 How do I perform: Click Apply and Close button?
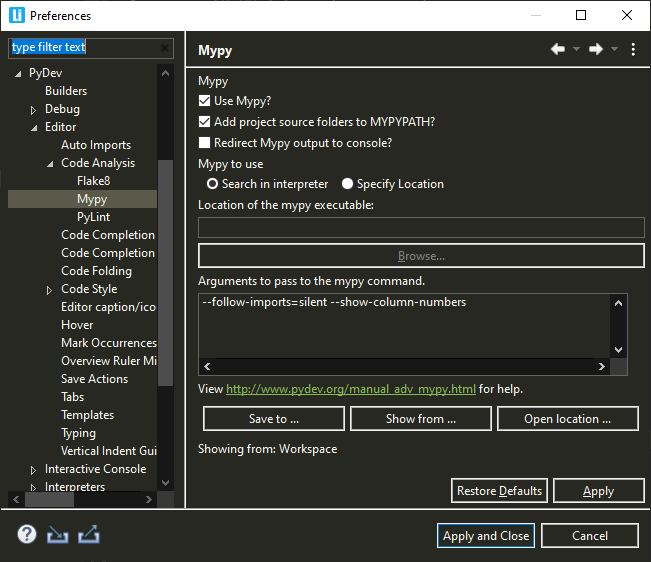486,535
